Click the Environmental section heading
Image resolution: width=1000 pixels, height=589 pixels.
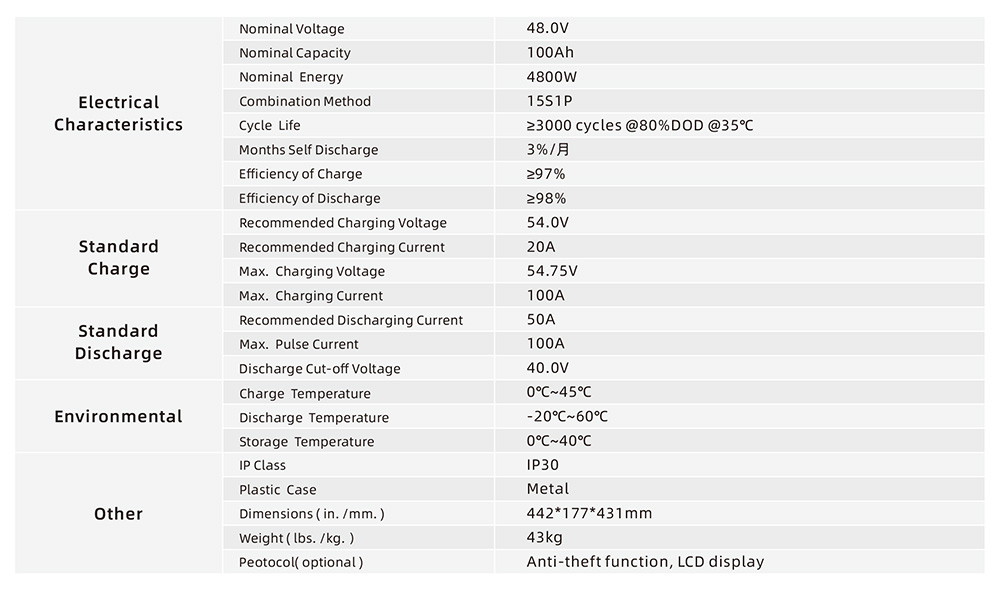tap(119, 416)
